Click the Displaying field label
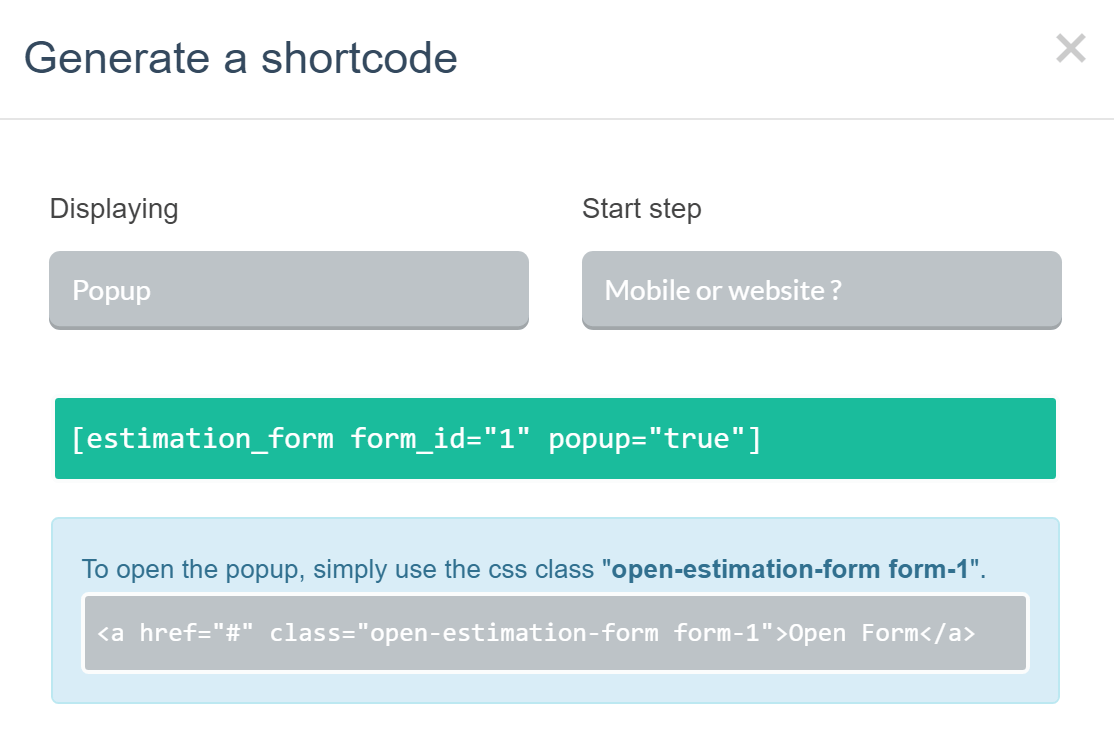The height and width of the screenshot is (729, 1114). pyautogui.click(x=113, y=209)
